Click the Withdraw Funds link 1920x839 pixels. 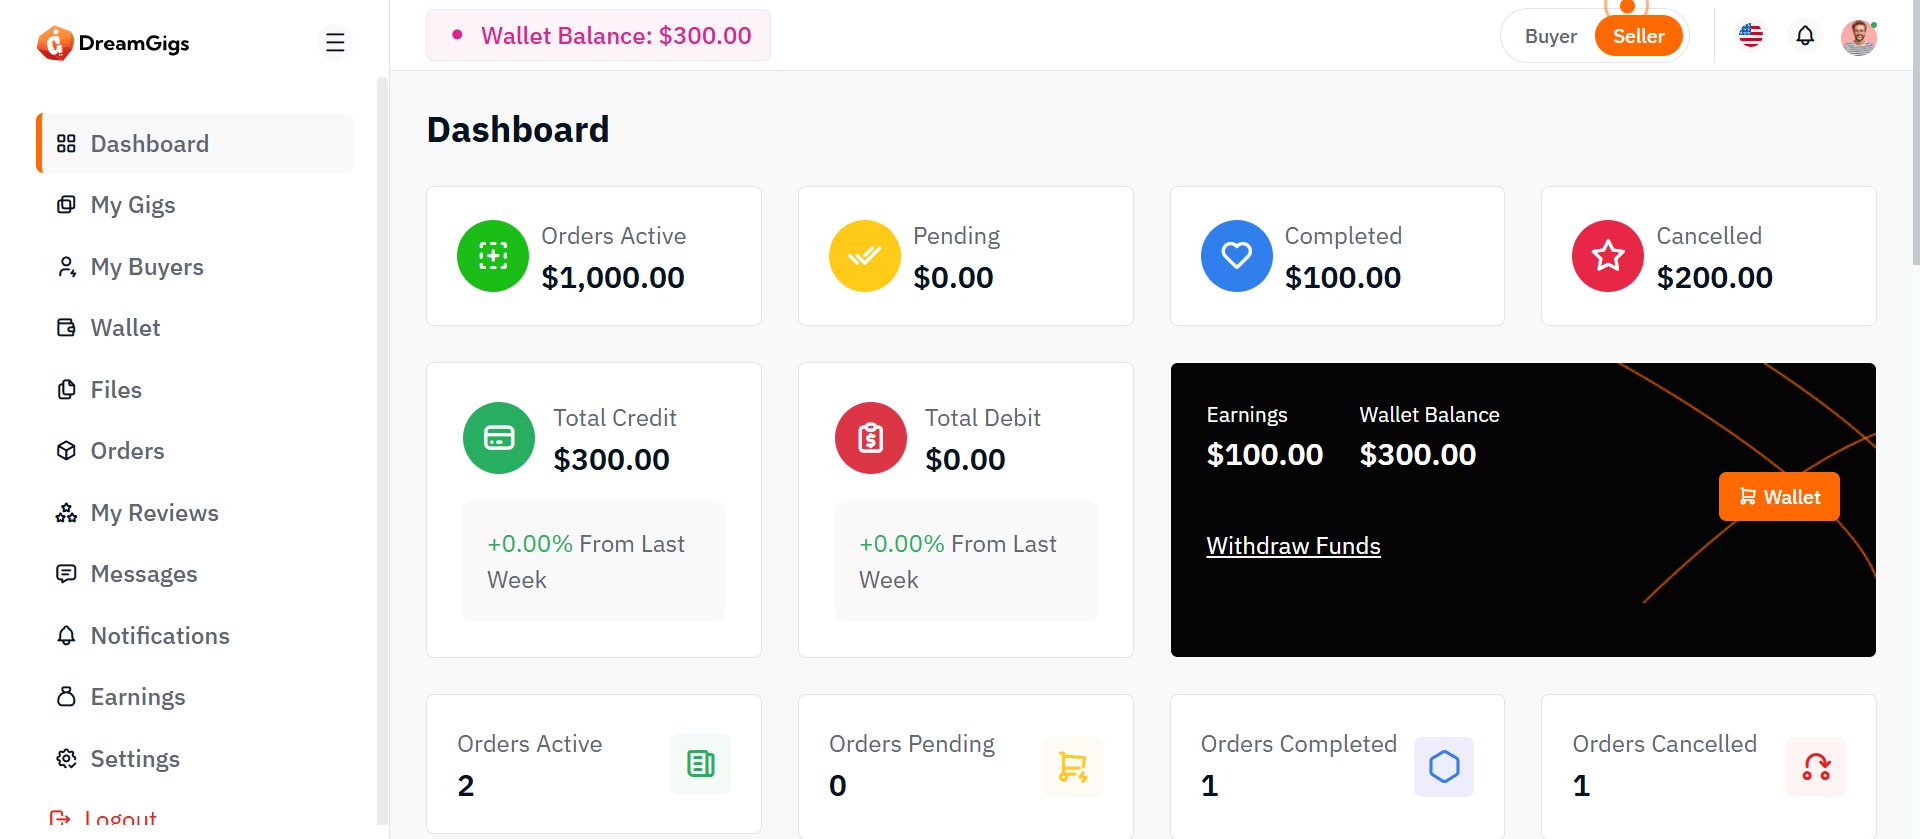(x=1293, y=546)
